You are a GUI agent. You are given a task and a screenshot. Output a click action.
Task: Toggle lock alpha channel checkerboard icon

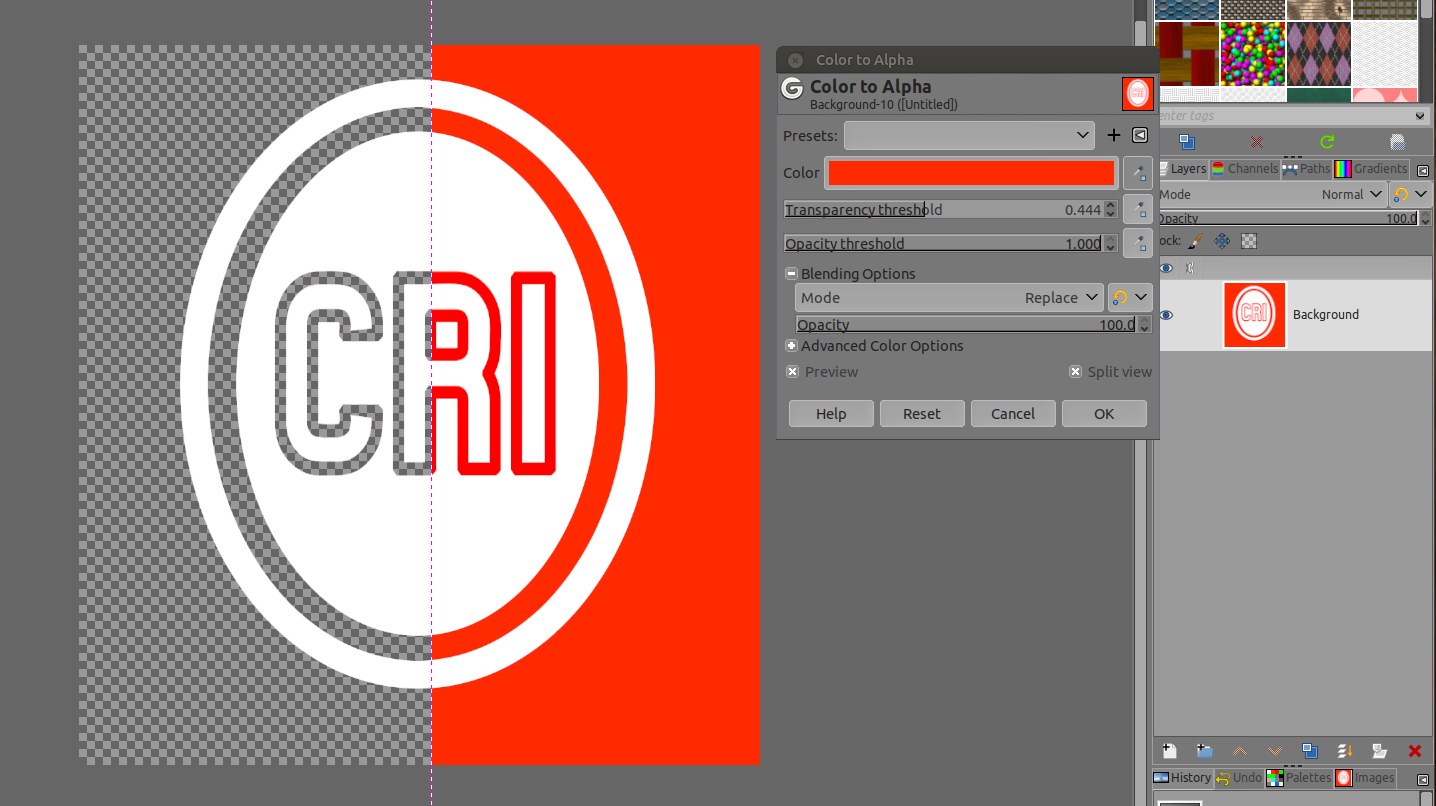click(x=1249, y=241)
